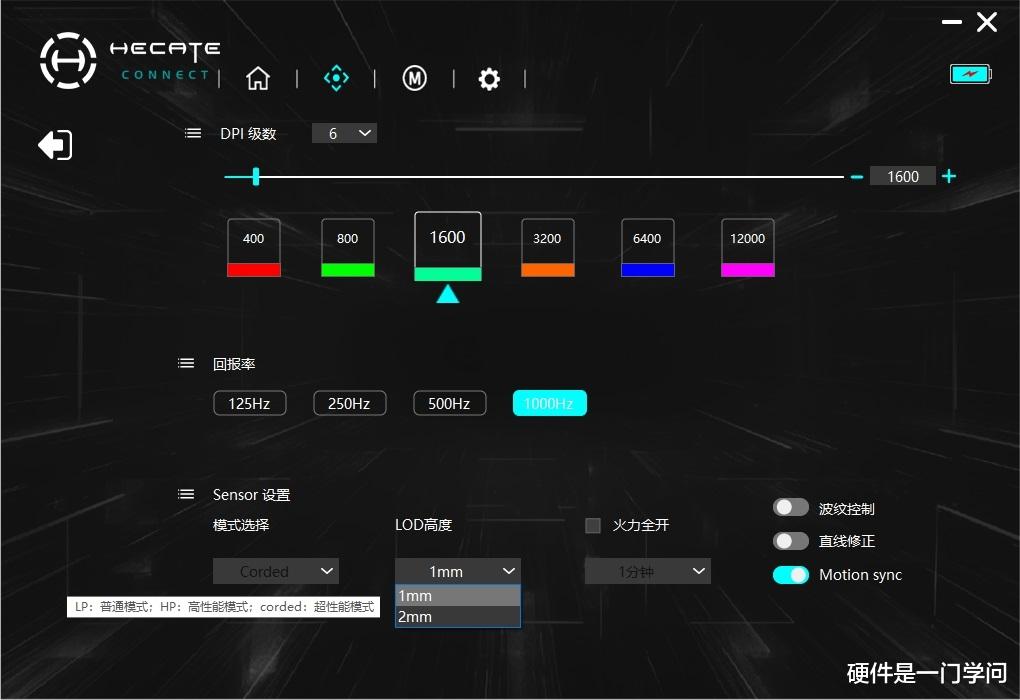
Task: Click the LP/HP/corded mode tooltip text
Action: click(224, 607)
